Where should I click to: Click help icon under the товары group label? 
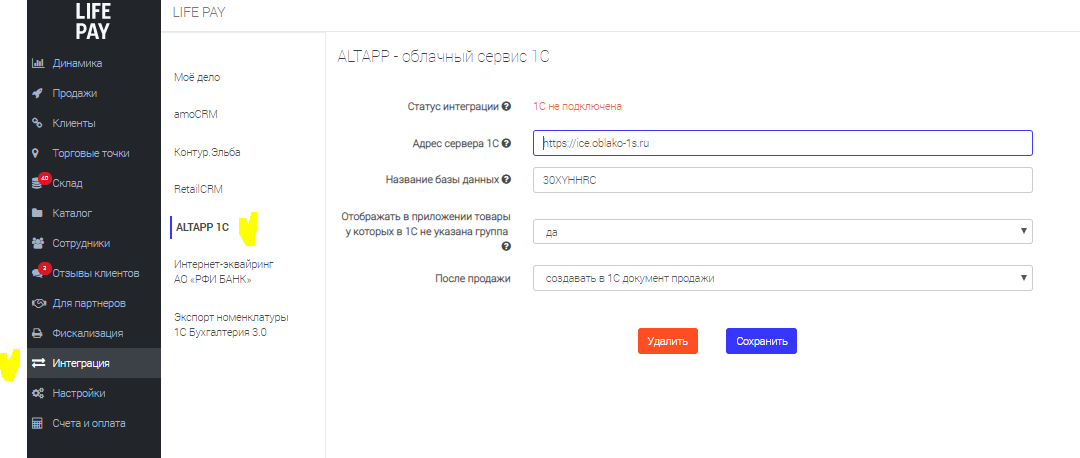click(506, 246)
